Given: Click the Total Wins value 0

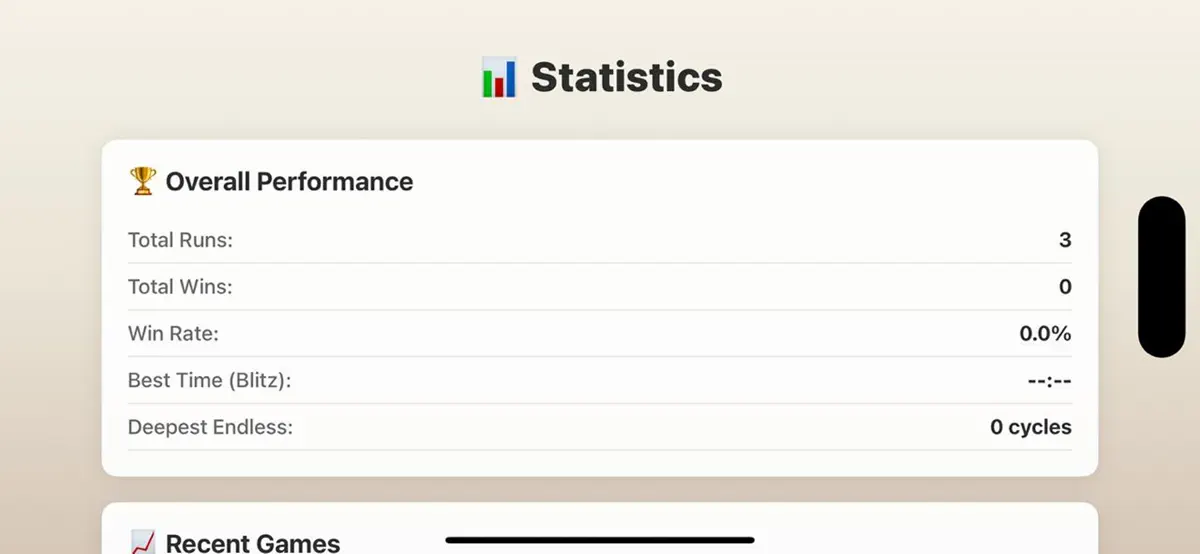Looking at the screenshot, I should coord(1065,287).
